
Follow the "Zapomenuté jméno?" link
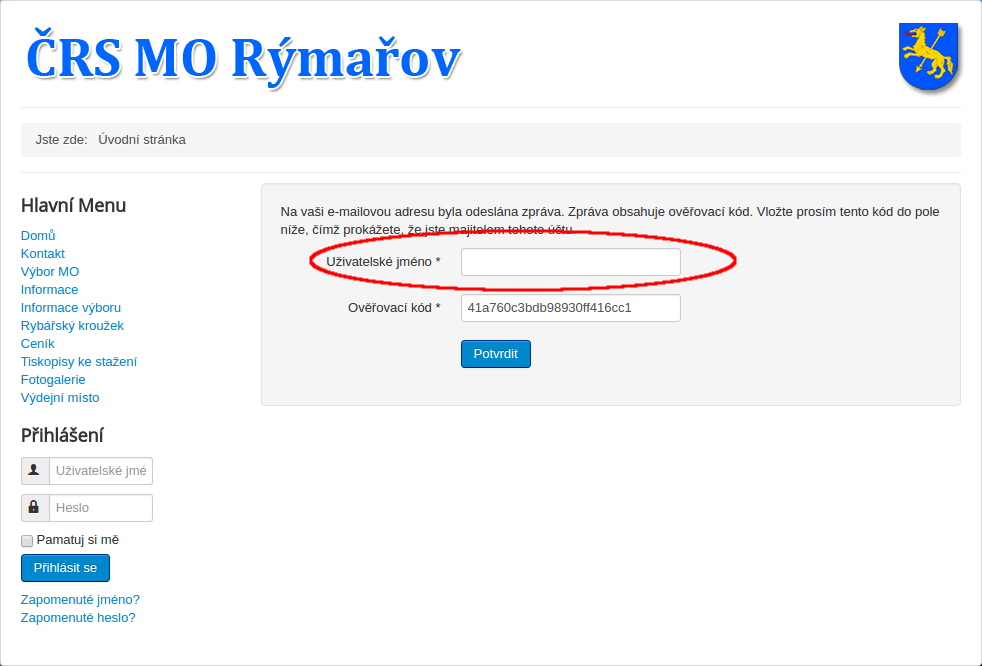80,600
